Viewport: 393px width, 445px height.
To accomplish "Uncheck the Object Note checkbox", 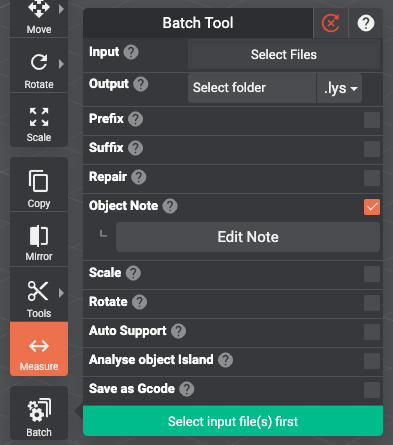I will [372, 207].
